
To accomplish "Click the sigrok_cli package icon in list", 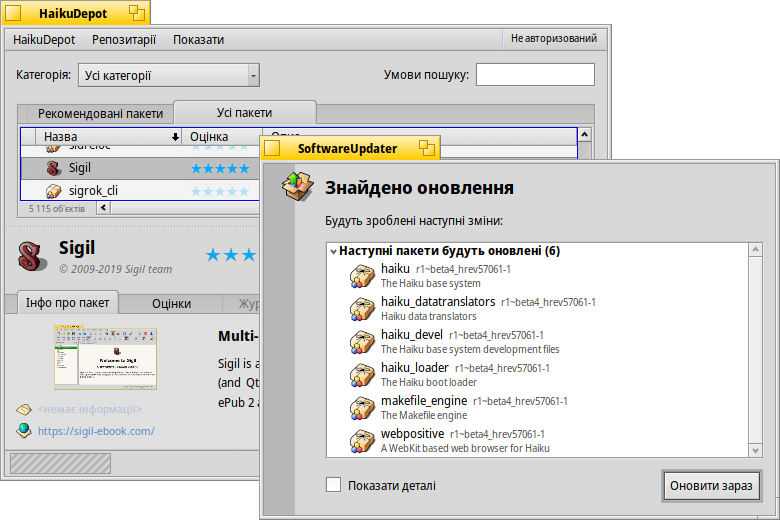I will click(x=53, y=191).
